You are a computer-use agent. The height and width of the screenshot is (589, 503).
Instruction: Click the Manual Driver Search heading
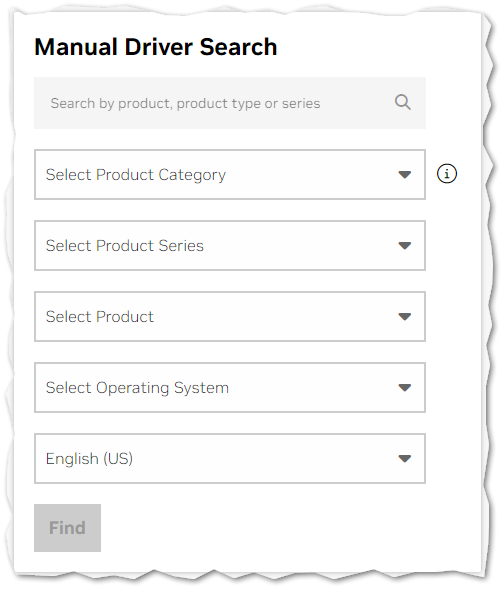click(156, 47)
